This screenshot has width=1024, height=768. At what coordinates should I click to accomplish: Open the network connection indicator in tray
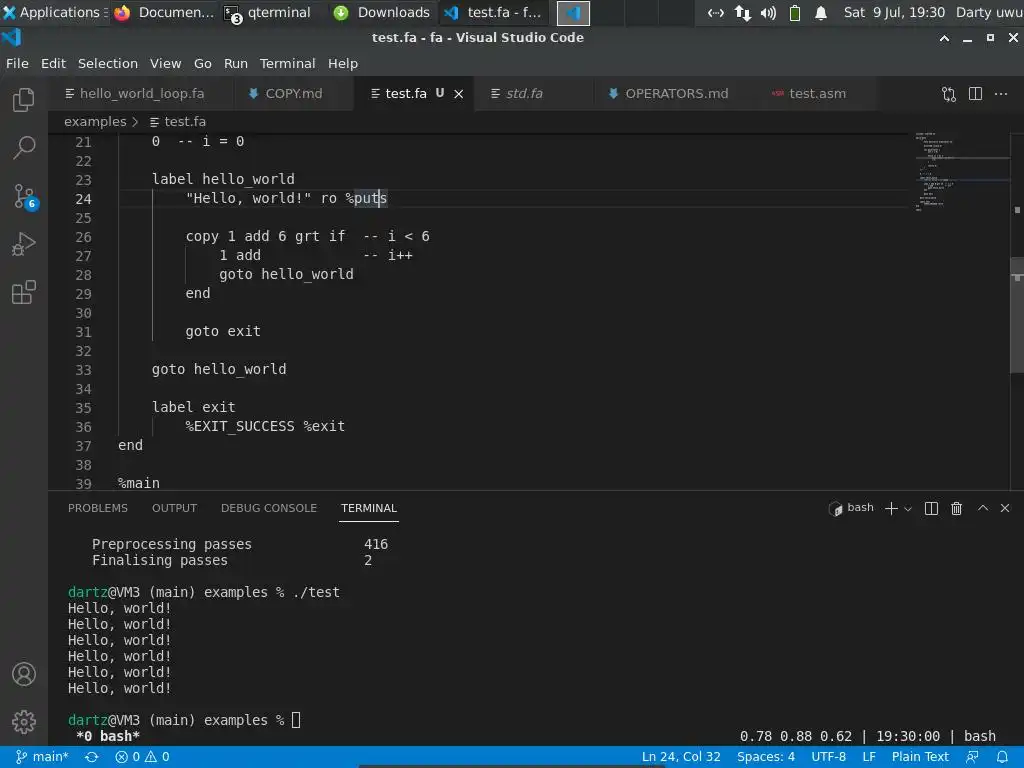743,12
